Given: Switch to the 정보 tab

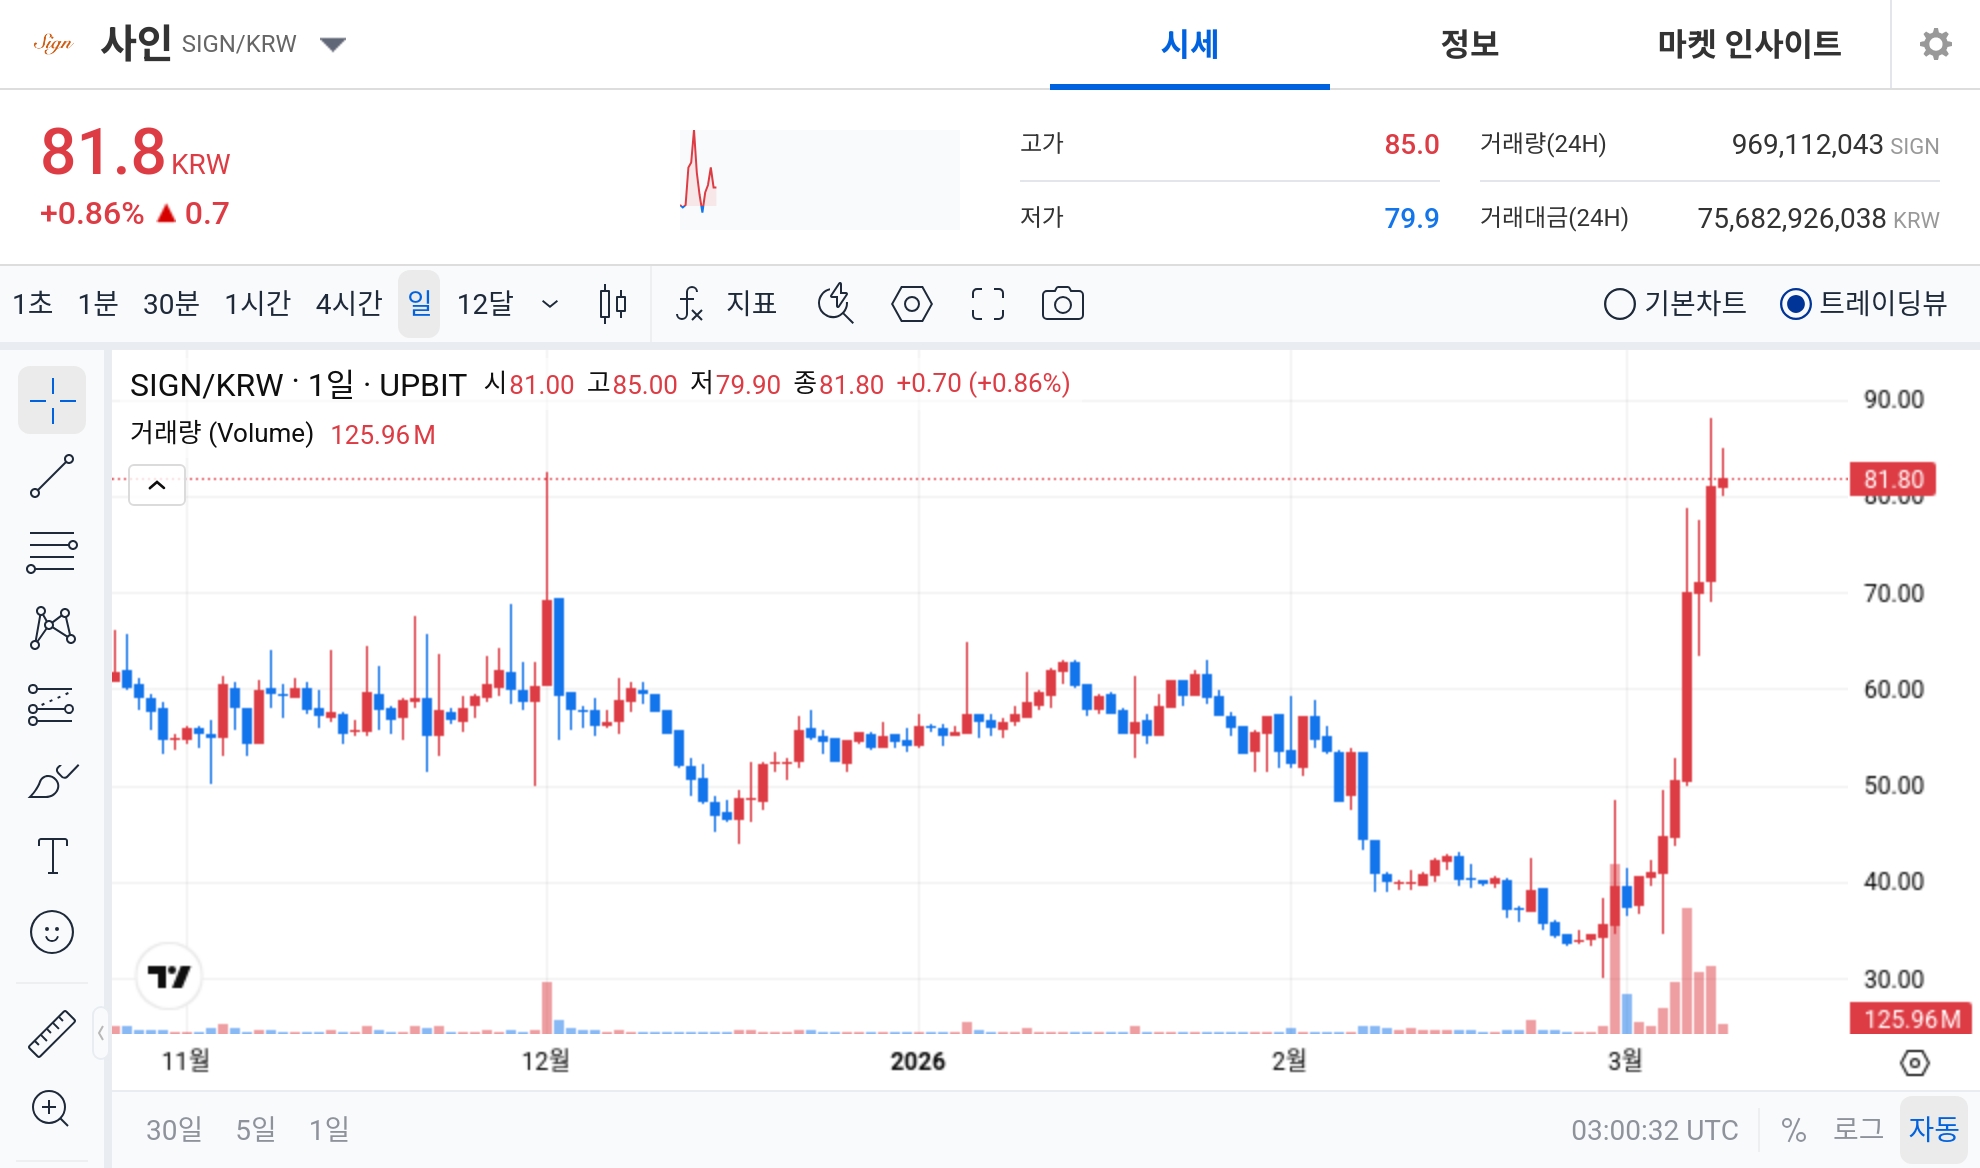Looking at the screenshot, I should (1468, 44).
